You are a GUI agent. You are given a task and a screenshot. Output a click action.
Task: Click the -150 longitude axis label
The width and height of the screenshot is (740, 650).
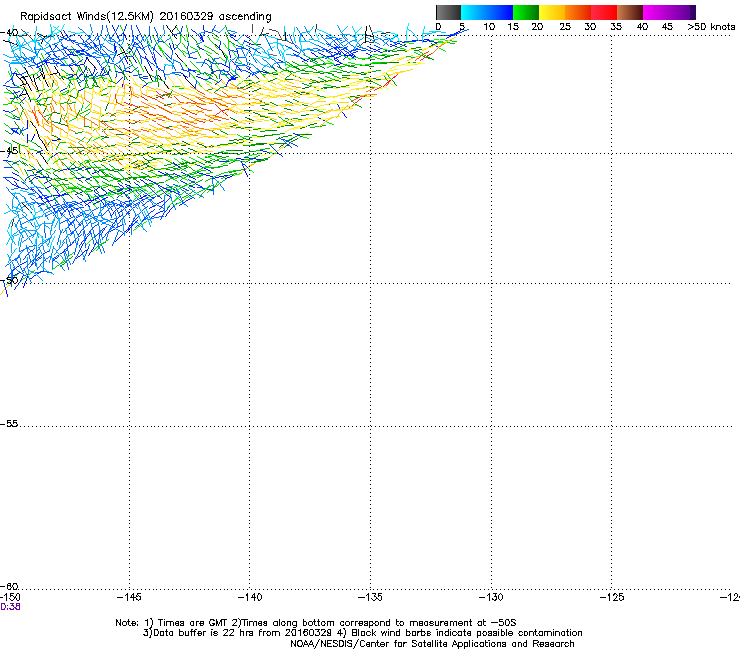tap(10, 597)
